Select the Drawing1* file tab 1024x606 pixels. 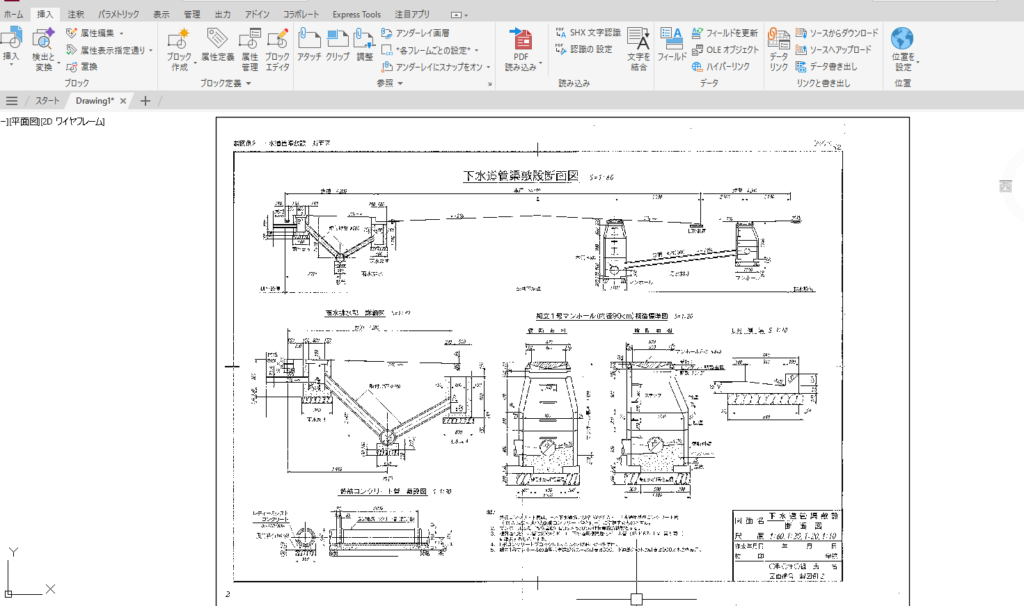(95, 101)
